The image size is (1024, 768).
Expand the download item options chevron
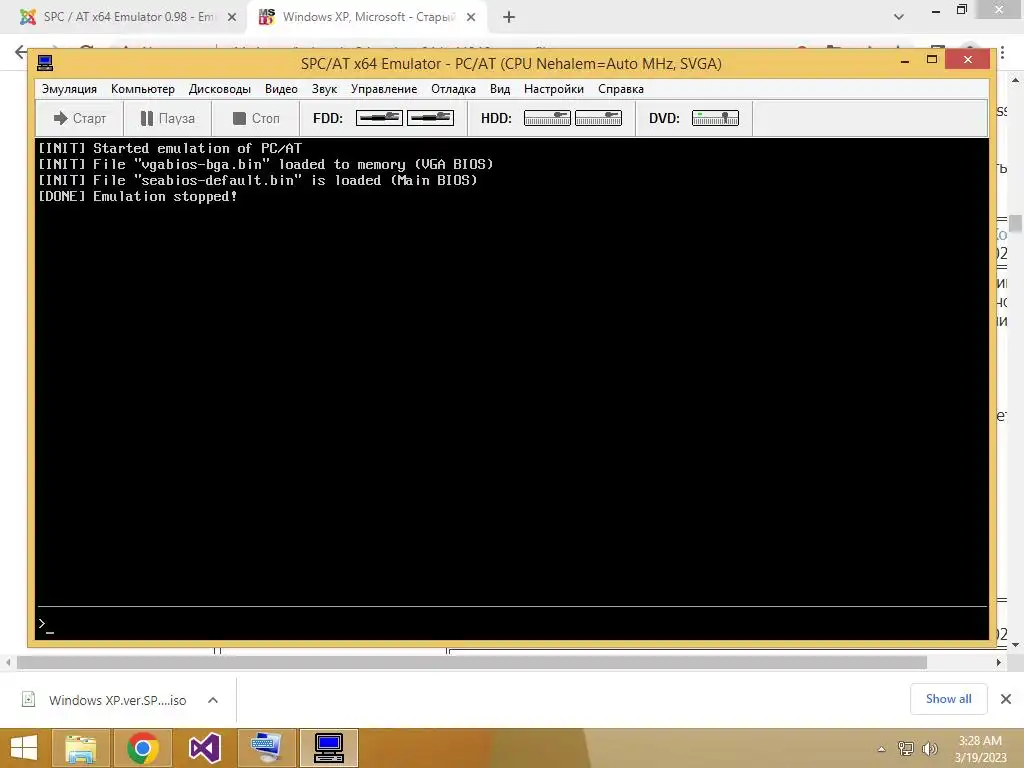point(213,700)
